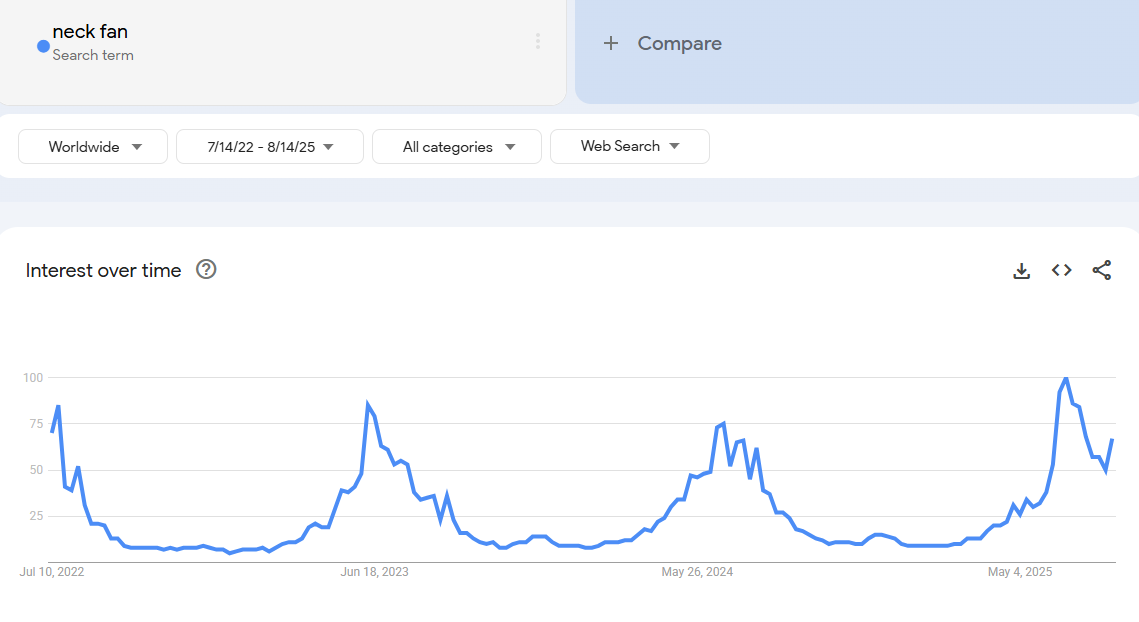Viewport: 1139px width, 622px height.
Task: Click the May 4, 2025 axis label
Action: click(1020, 572)
